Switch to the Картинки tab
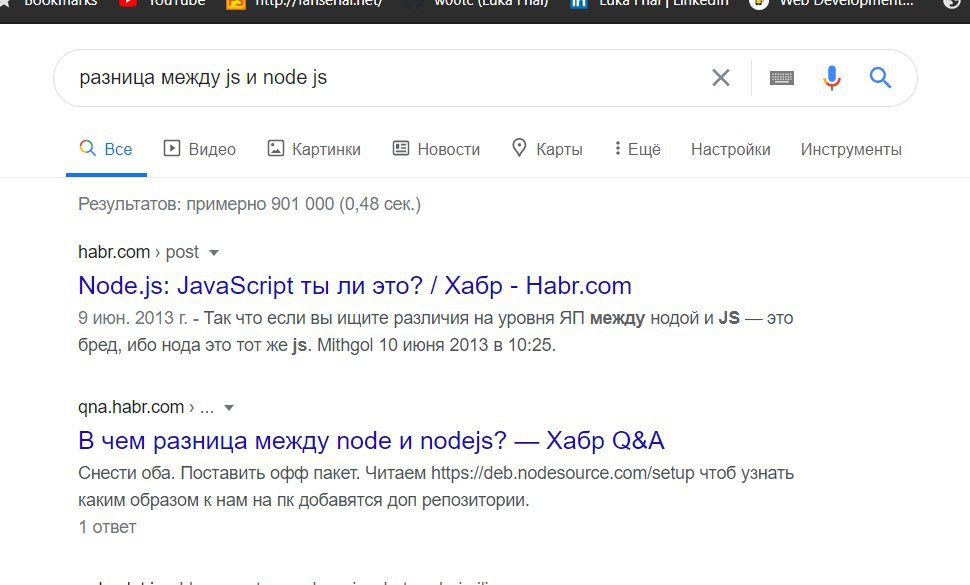970x585 pixels. pyautogui.click(x=314, y=149)
